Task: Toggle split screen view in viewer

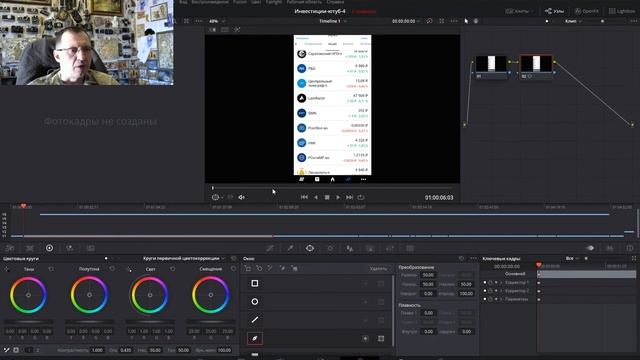Action: point(225,29)
